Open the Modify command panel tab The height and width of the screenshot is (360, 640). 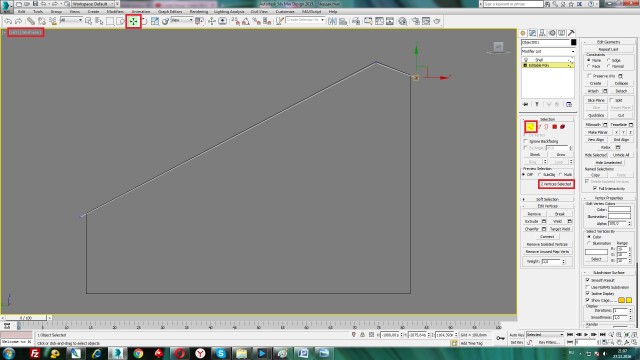pyautogui.click(x=533, y=33)
